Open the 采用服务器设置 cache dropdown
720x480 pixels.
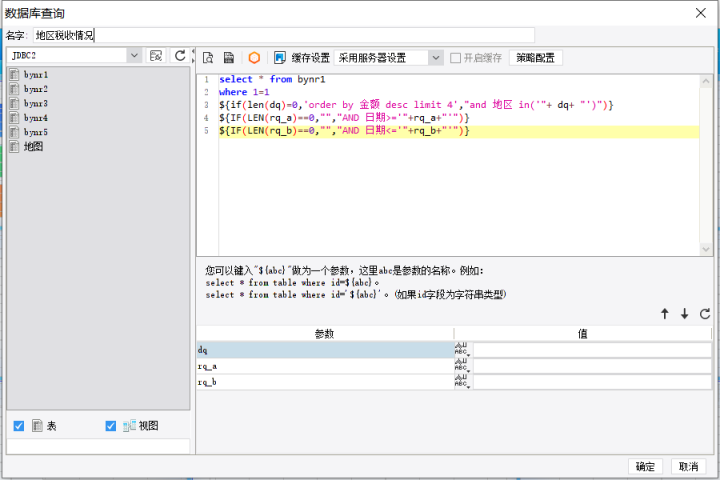point(435,58)
